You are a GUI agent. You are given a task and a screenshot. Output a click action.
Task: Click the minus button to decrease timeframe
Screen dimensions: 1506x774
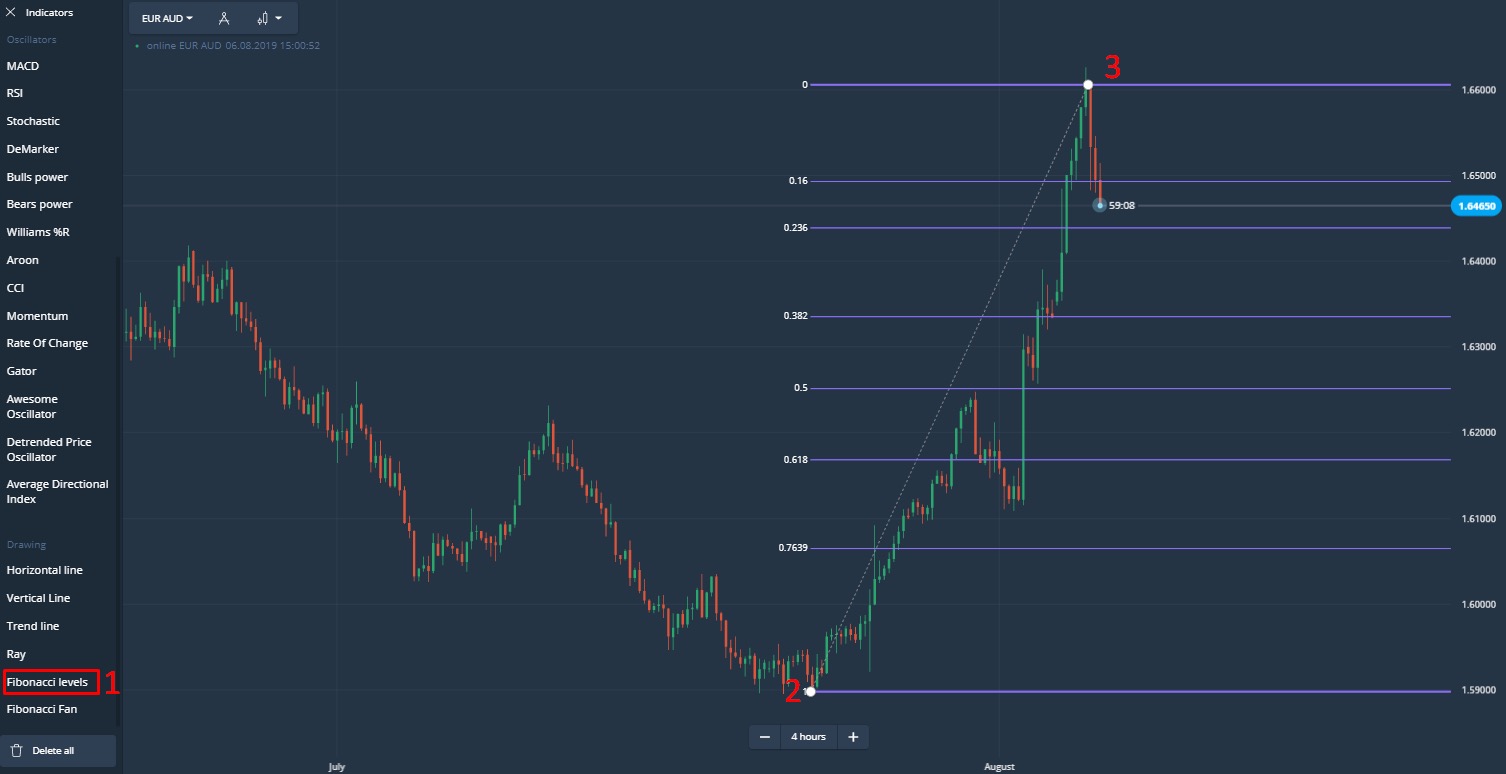pyautogui.click(x=765, y=737)
